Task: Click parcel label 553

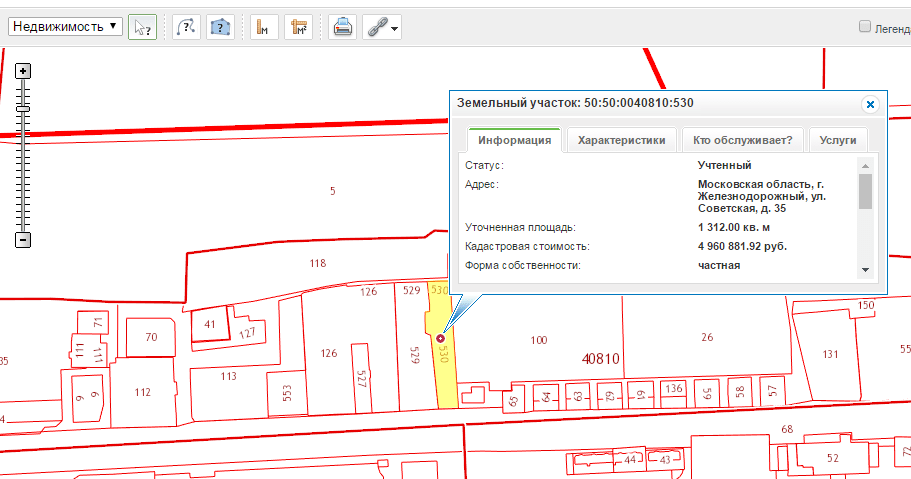Action: [287, 394]
